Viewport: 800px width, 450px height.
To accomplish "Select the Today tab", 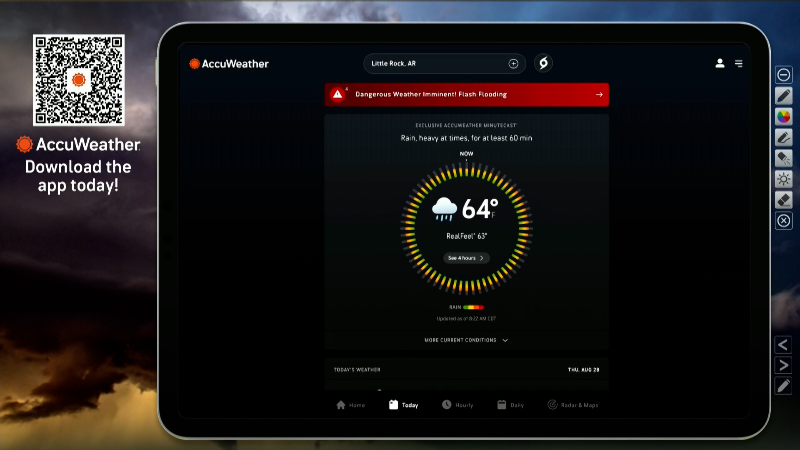I will click(x=404, y=405).
